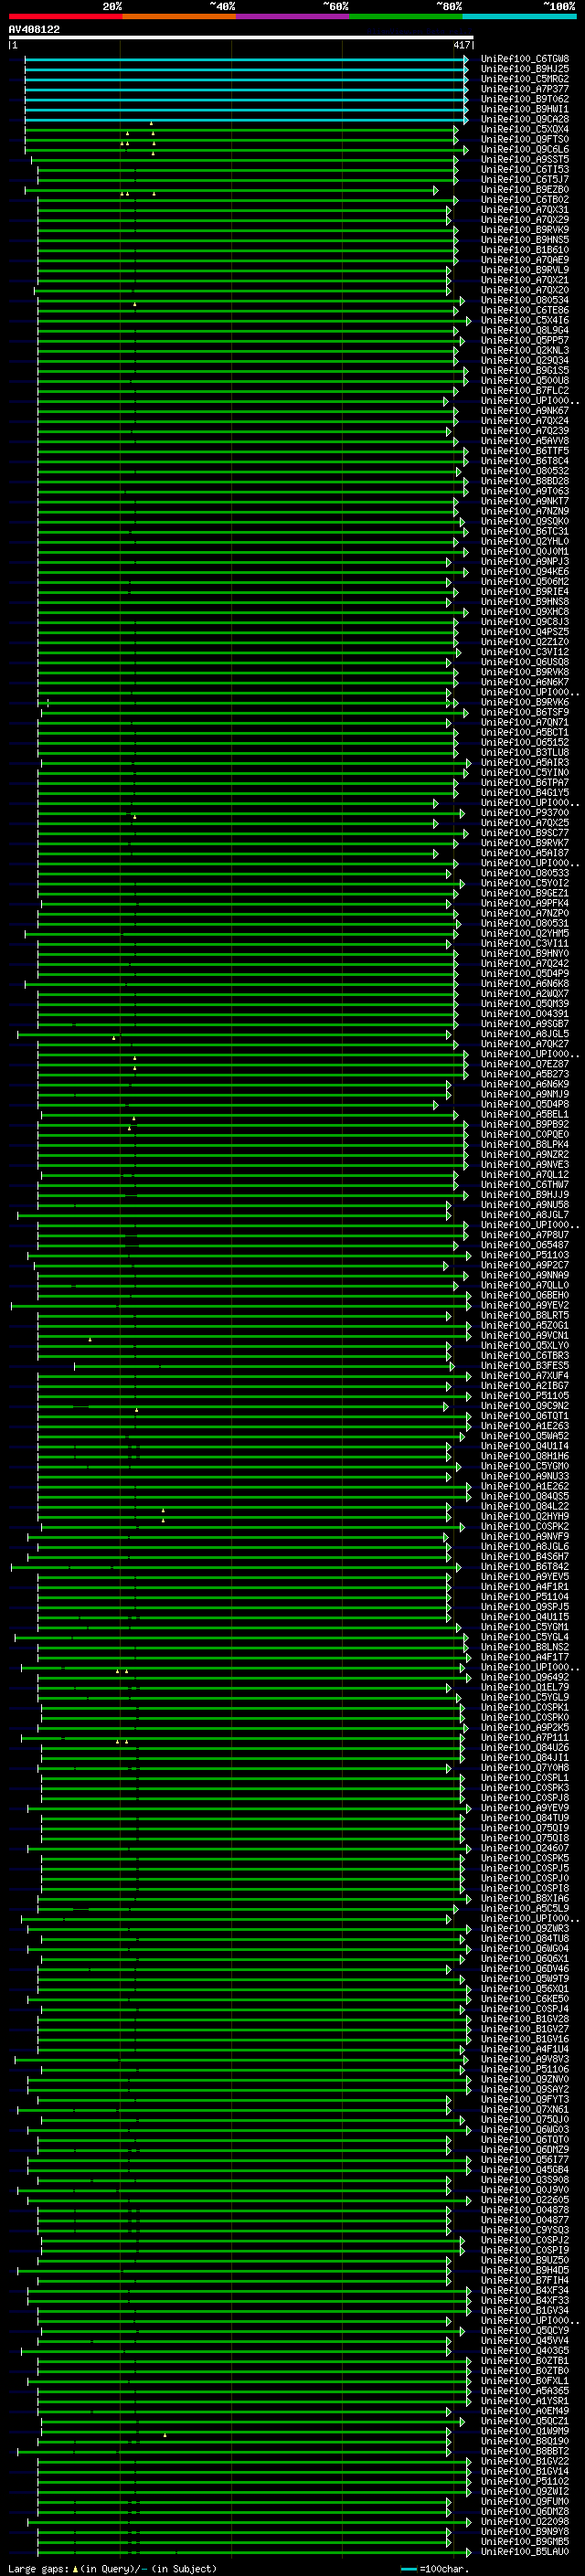This screenshot has width=585, height=2576.
Task: Click the orange ~40% identity legend bar
Action: 179,17
